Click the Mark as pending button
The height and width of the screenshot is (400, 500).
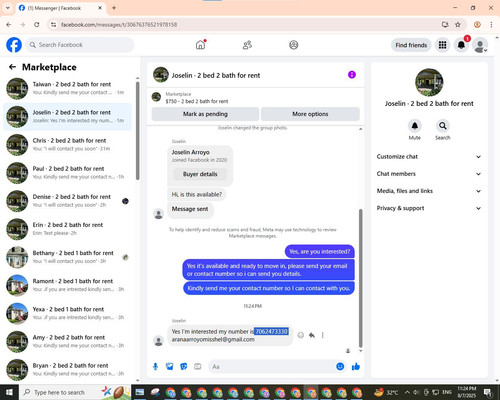(205, 114)
